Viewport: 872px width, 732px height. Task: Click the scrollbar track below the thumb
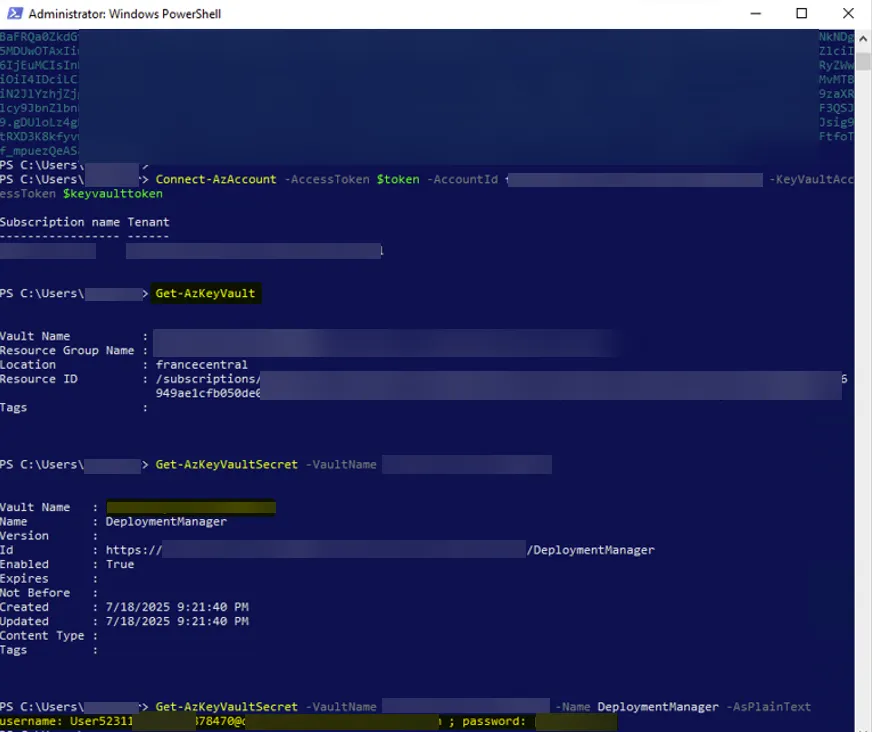pos(863,400)
